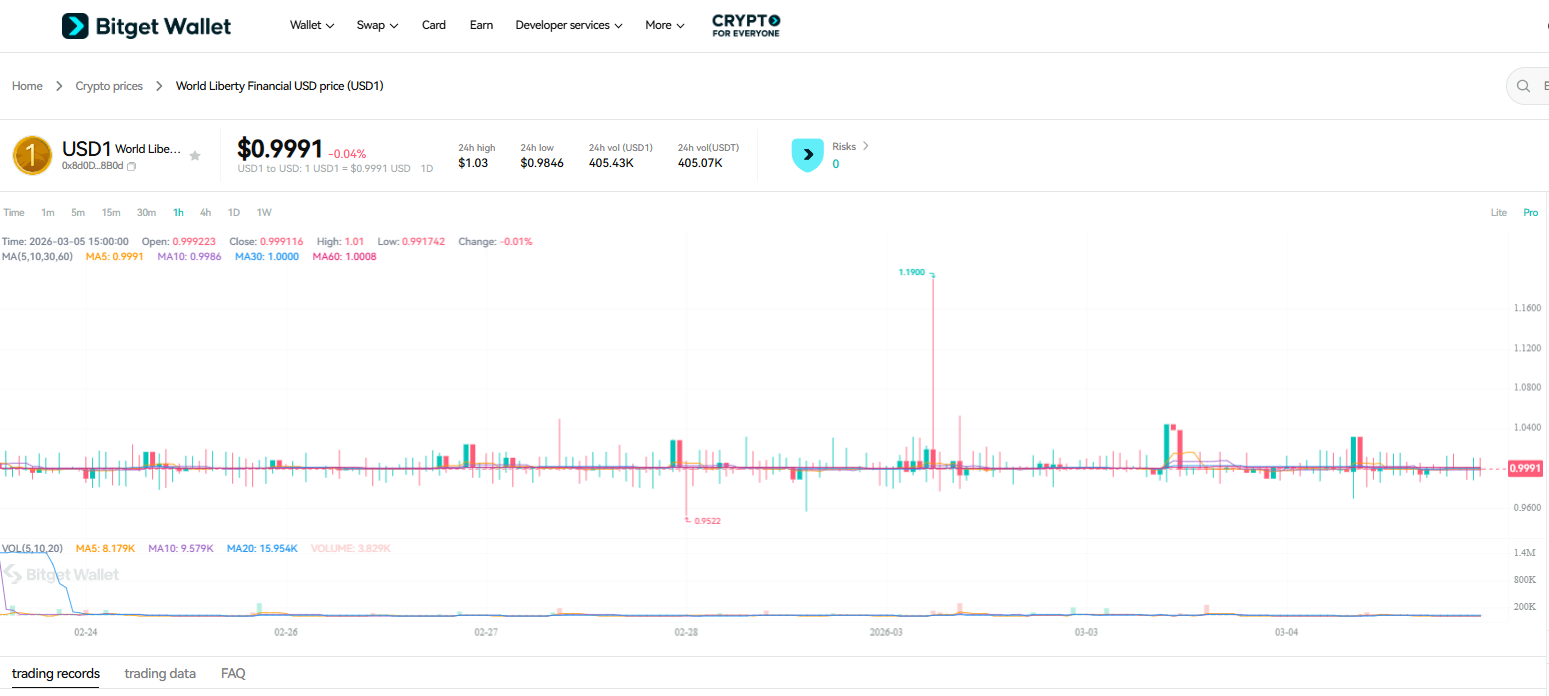The width and height of the screenshot is (1549, 696).
Task: Click the Earn menu item
Action: (x=481, y=25)
